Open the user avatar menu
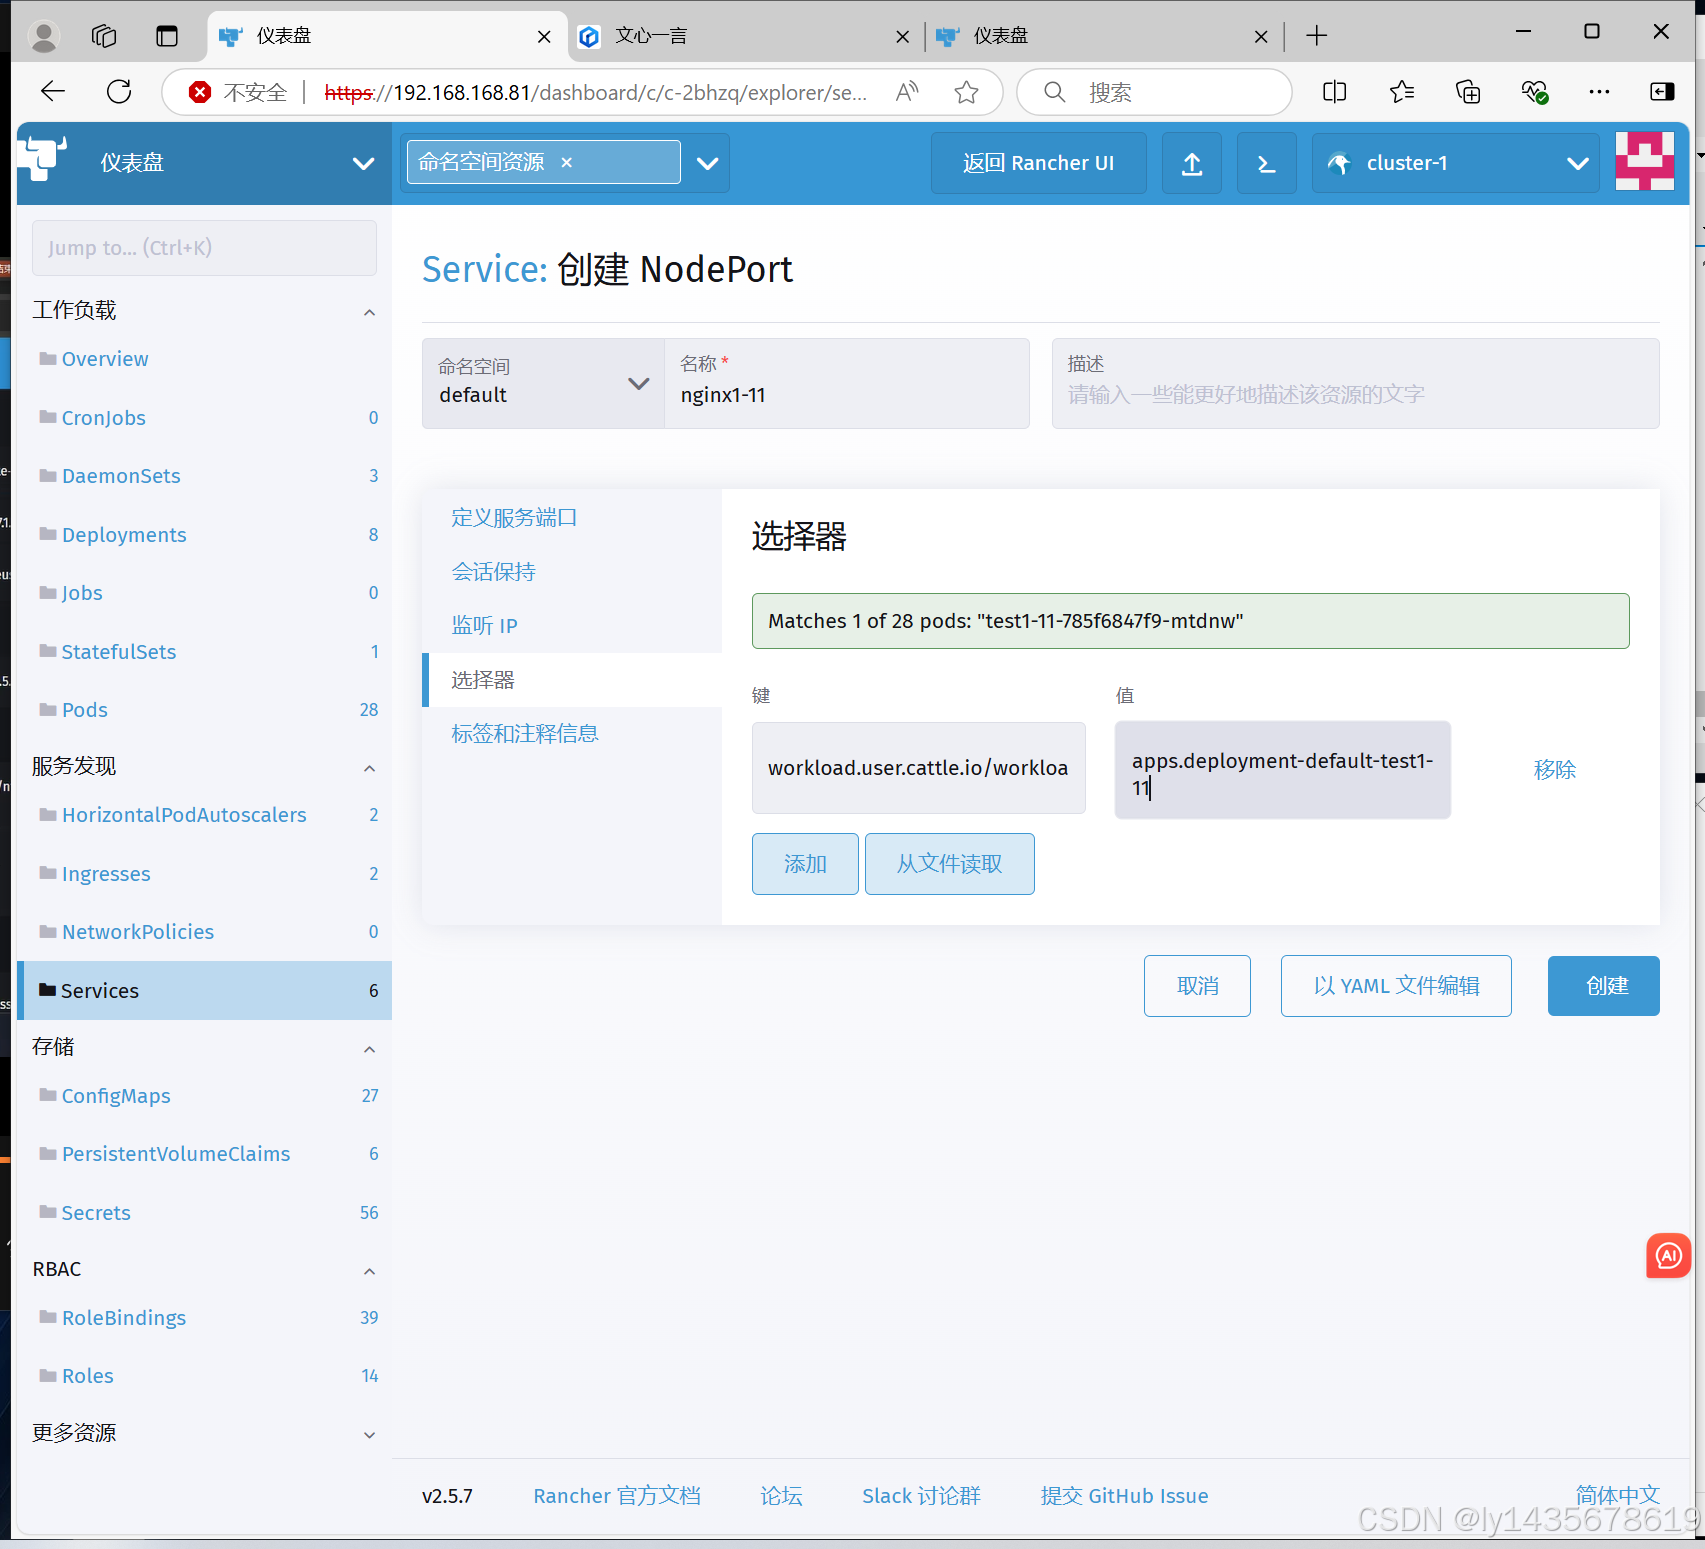This screenshot has width=1705, height=1549. [1645, 161]
